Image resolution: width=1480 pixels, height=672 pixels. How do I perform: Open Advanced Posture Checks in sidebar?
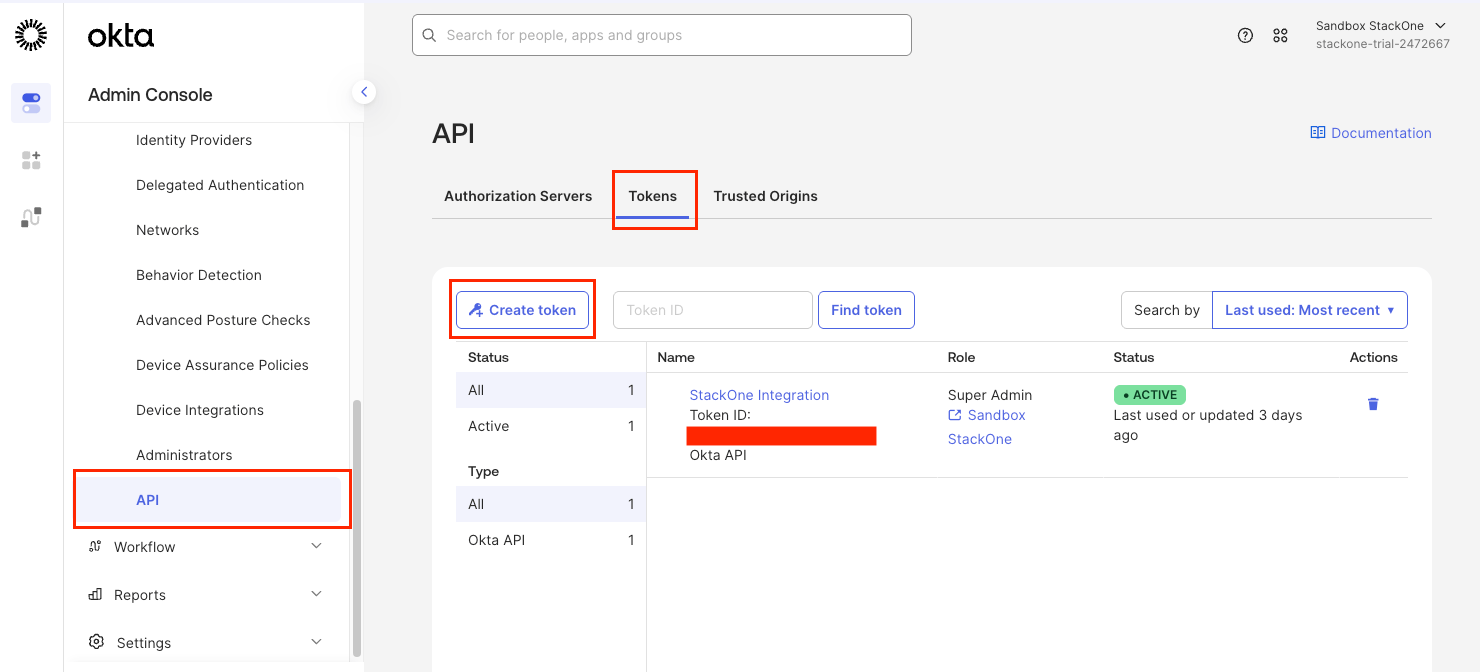223,320
